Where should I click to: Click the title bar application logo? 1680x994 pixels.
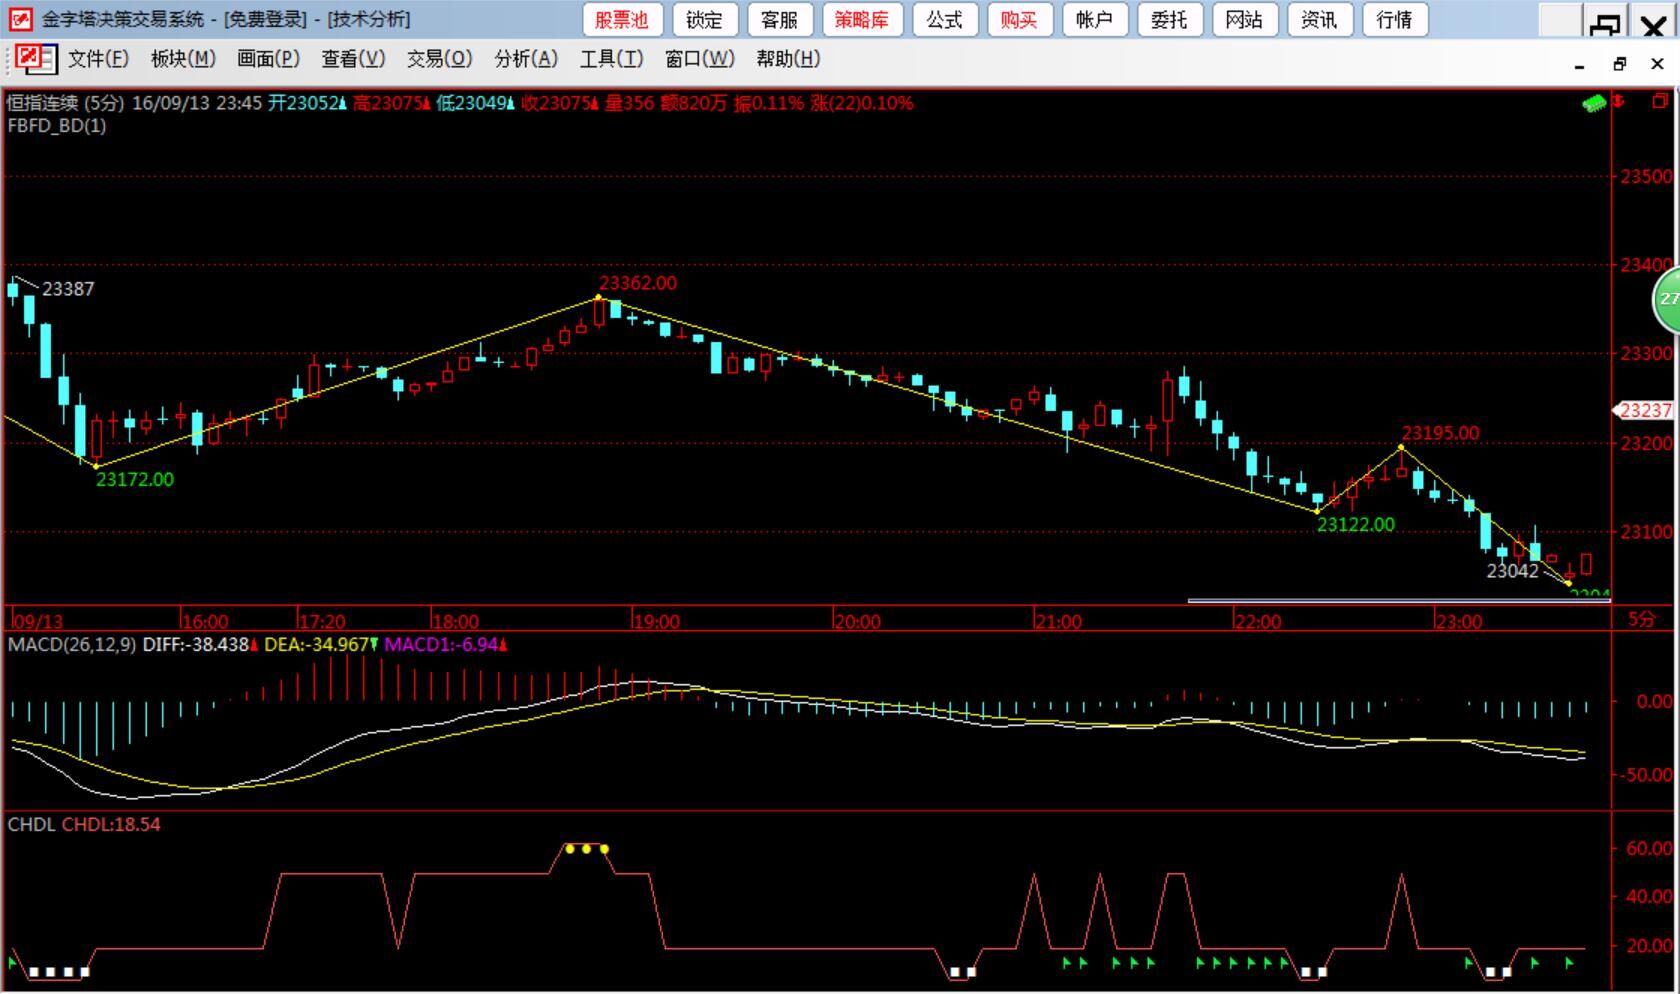(x=20, y=19)
